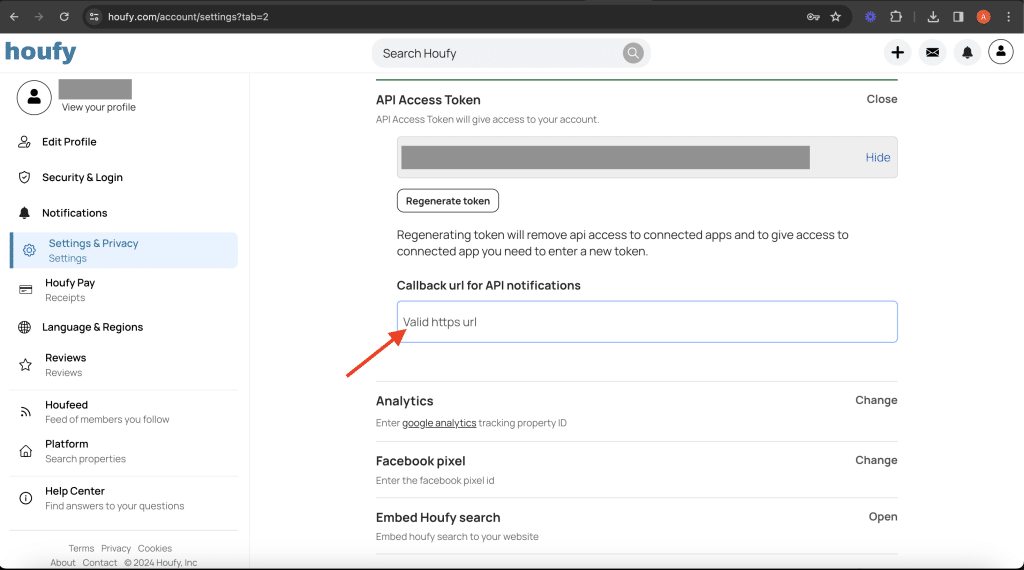
Task: Focus the Callback url input field
Action: (647, 322)
